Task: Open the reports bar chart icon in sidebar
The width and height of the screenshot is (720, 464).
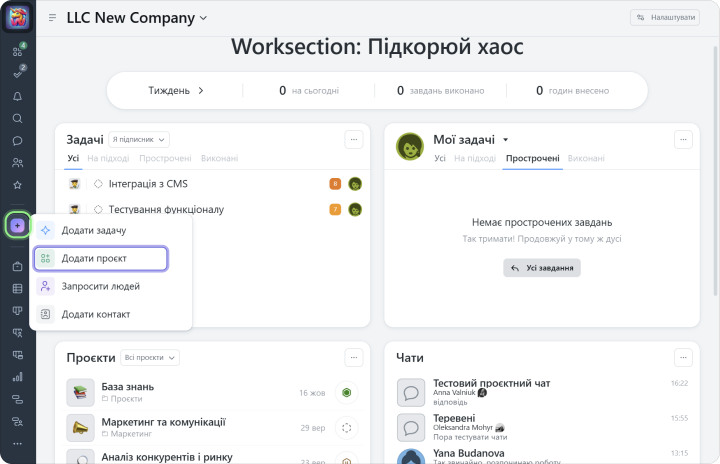Action: click(17, 377)
